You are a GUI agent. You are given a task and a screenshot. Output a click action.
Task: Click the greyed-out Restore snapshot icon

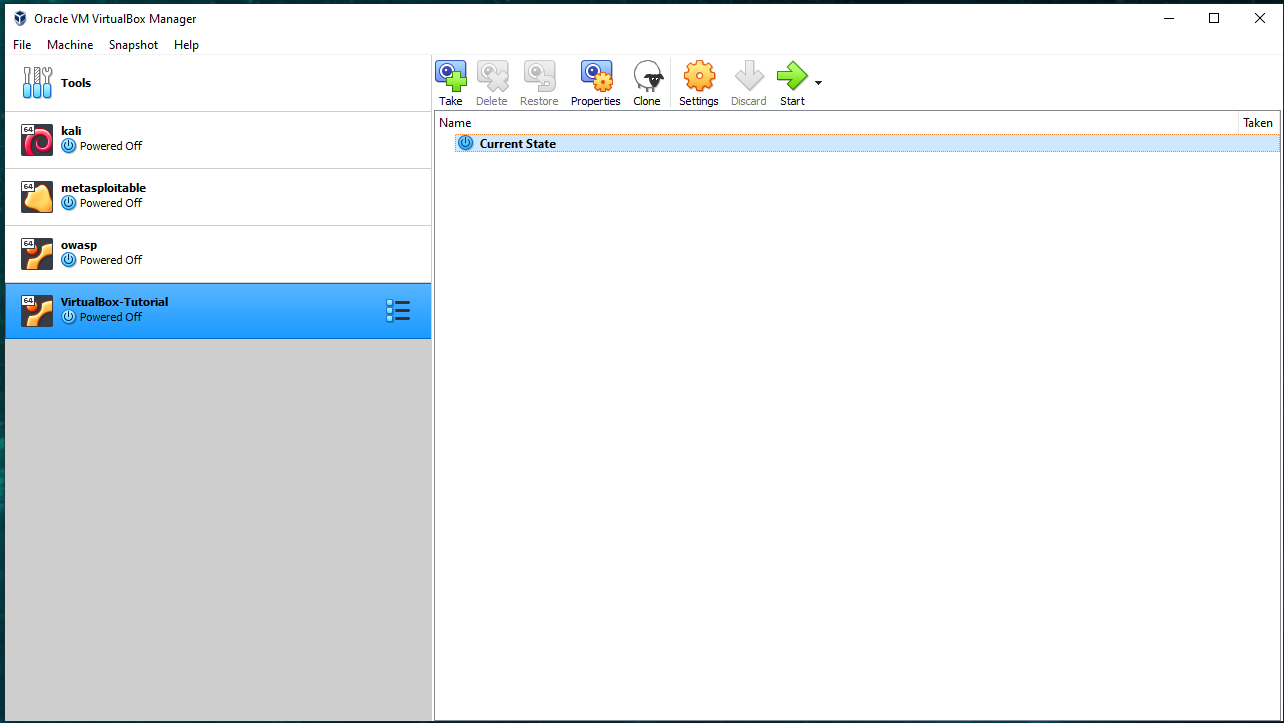(x=540, y=76)
